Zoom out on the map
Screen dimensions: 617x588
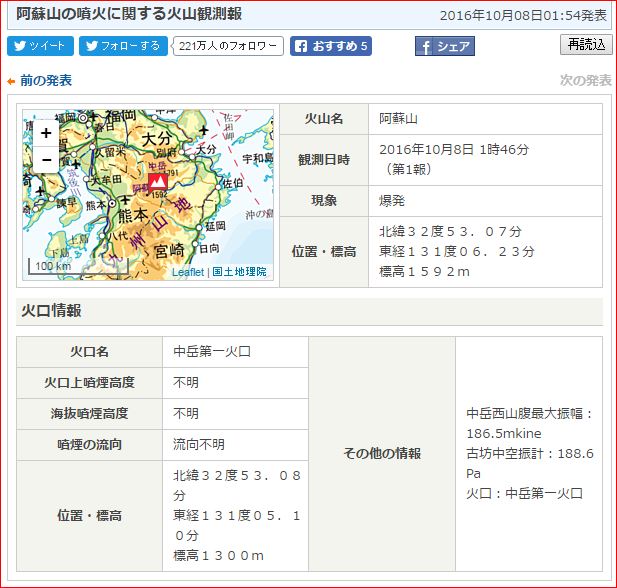(46, 159)
